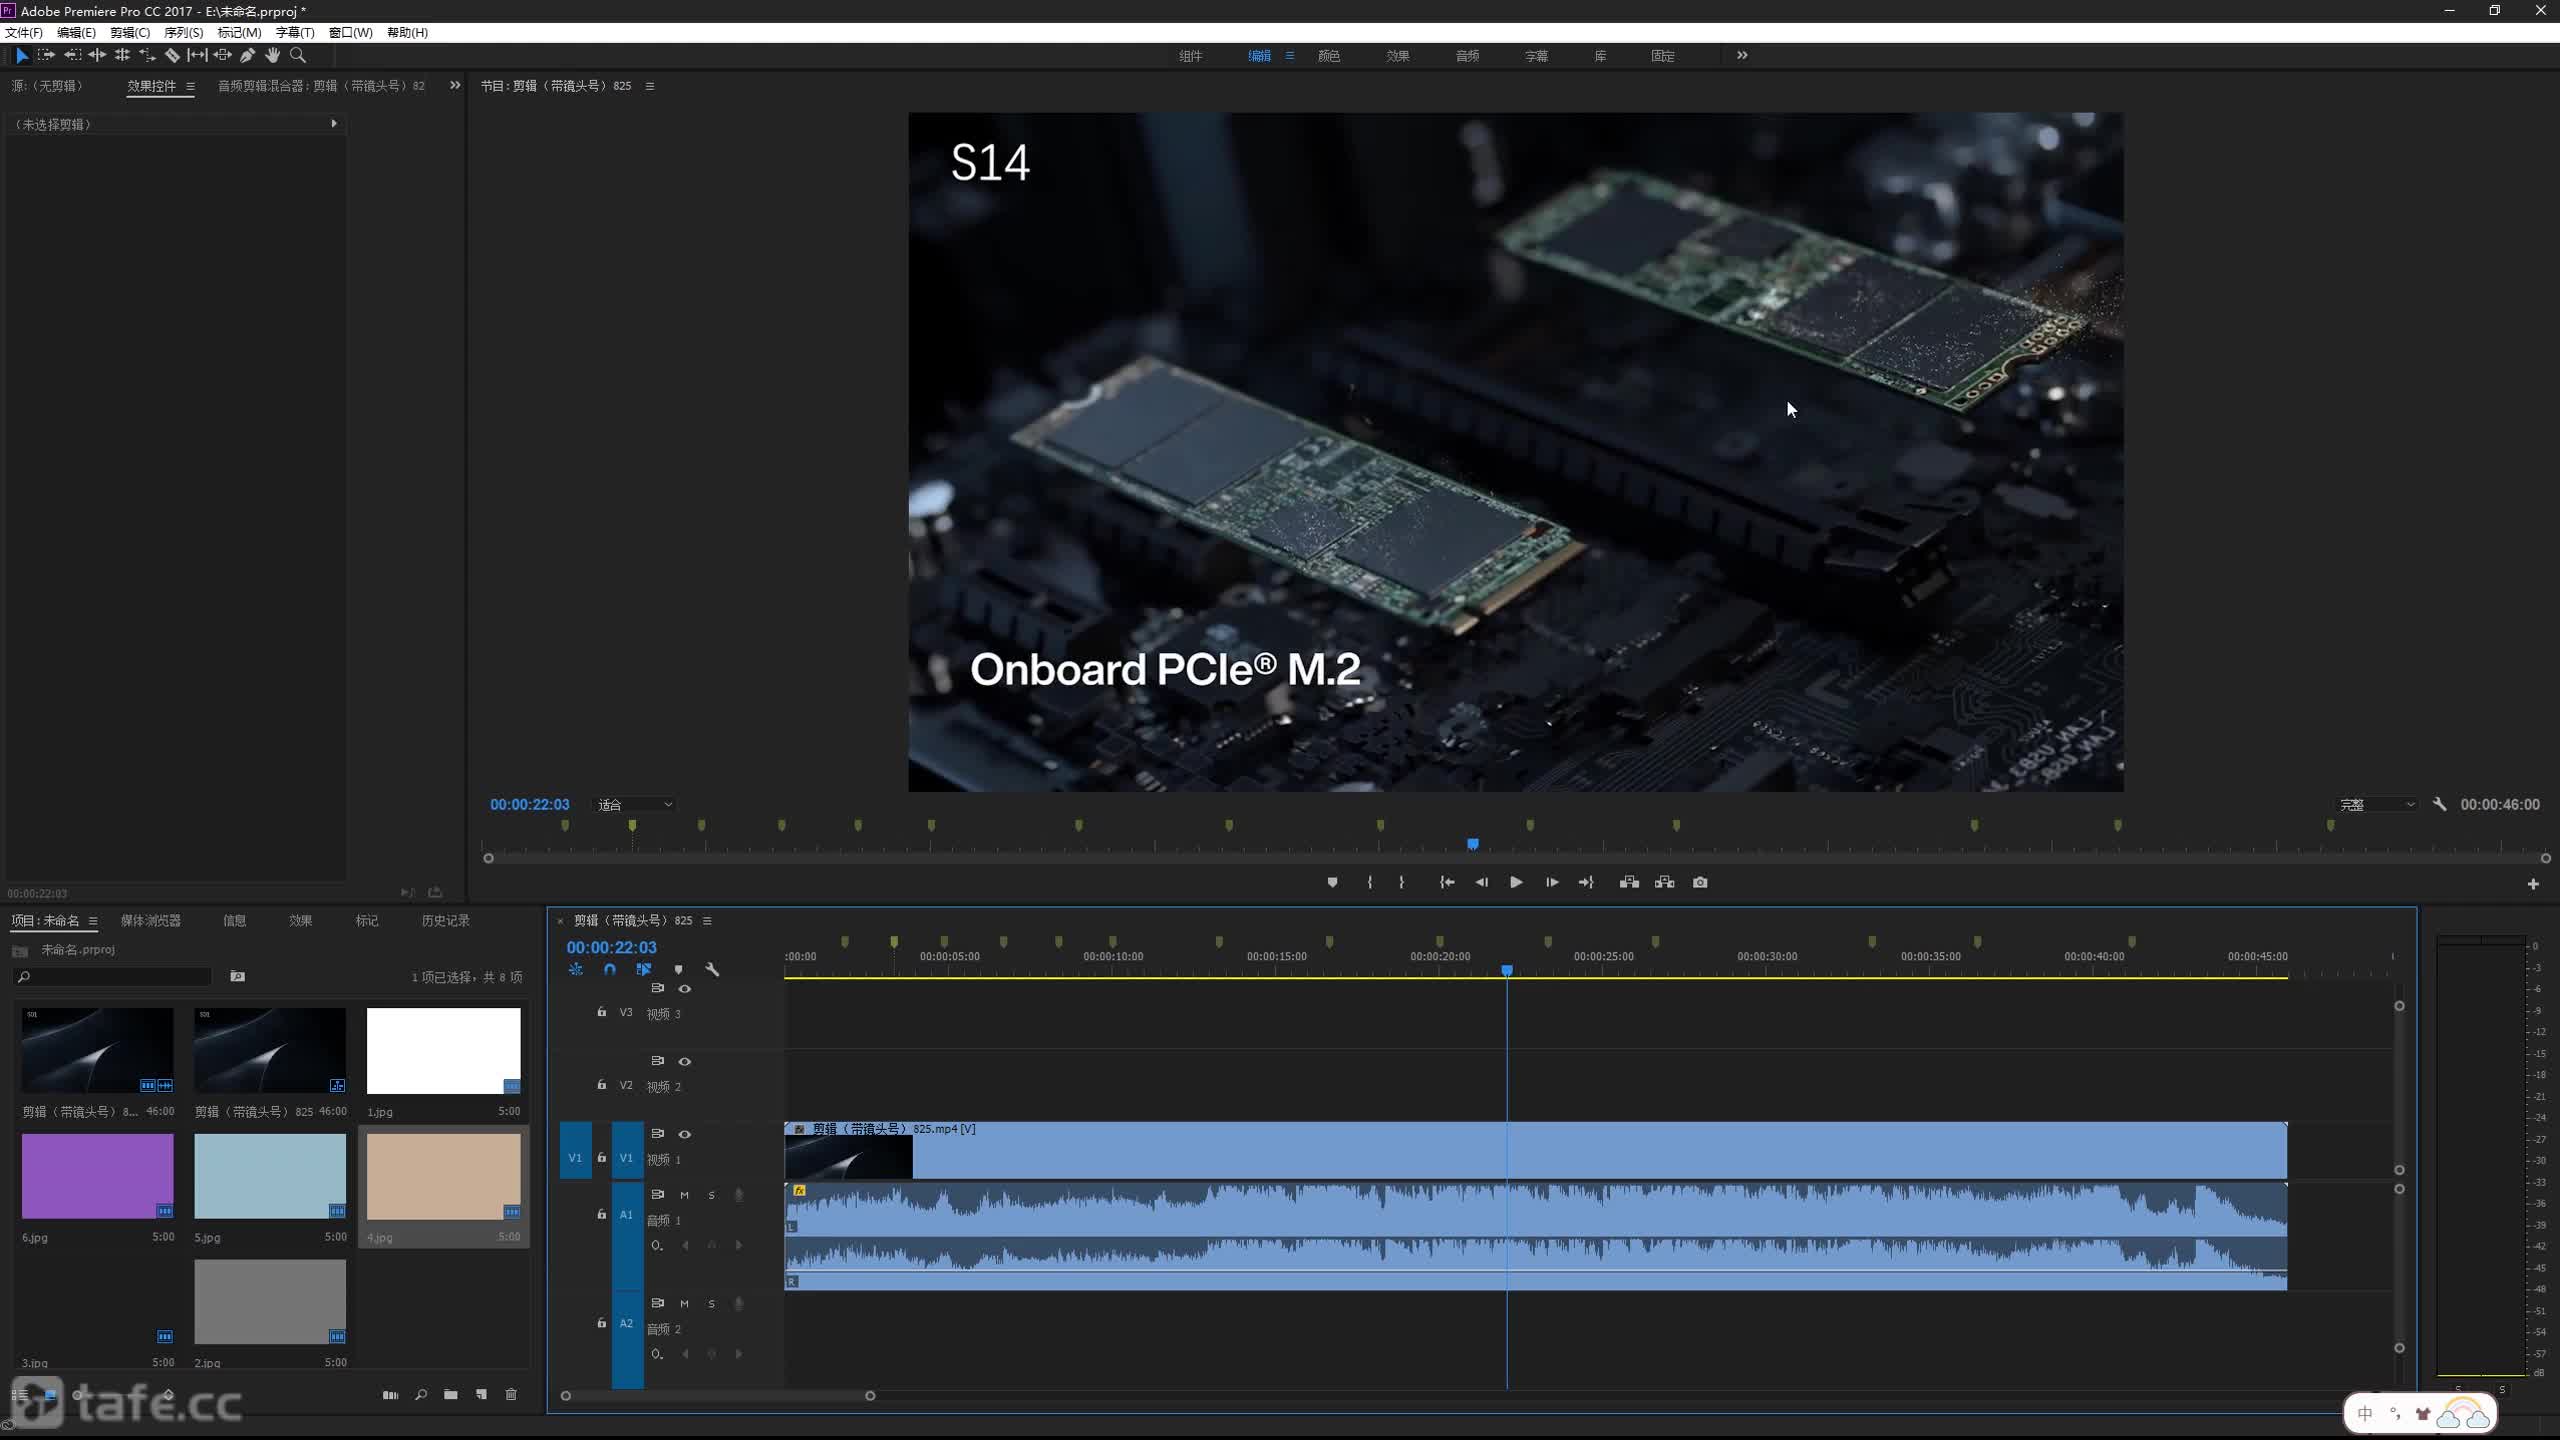Switch to the 颜色 workspace

(1329, 56)
